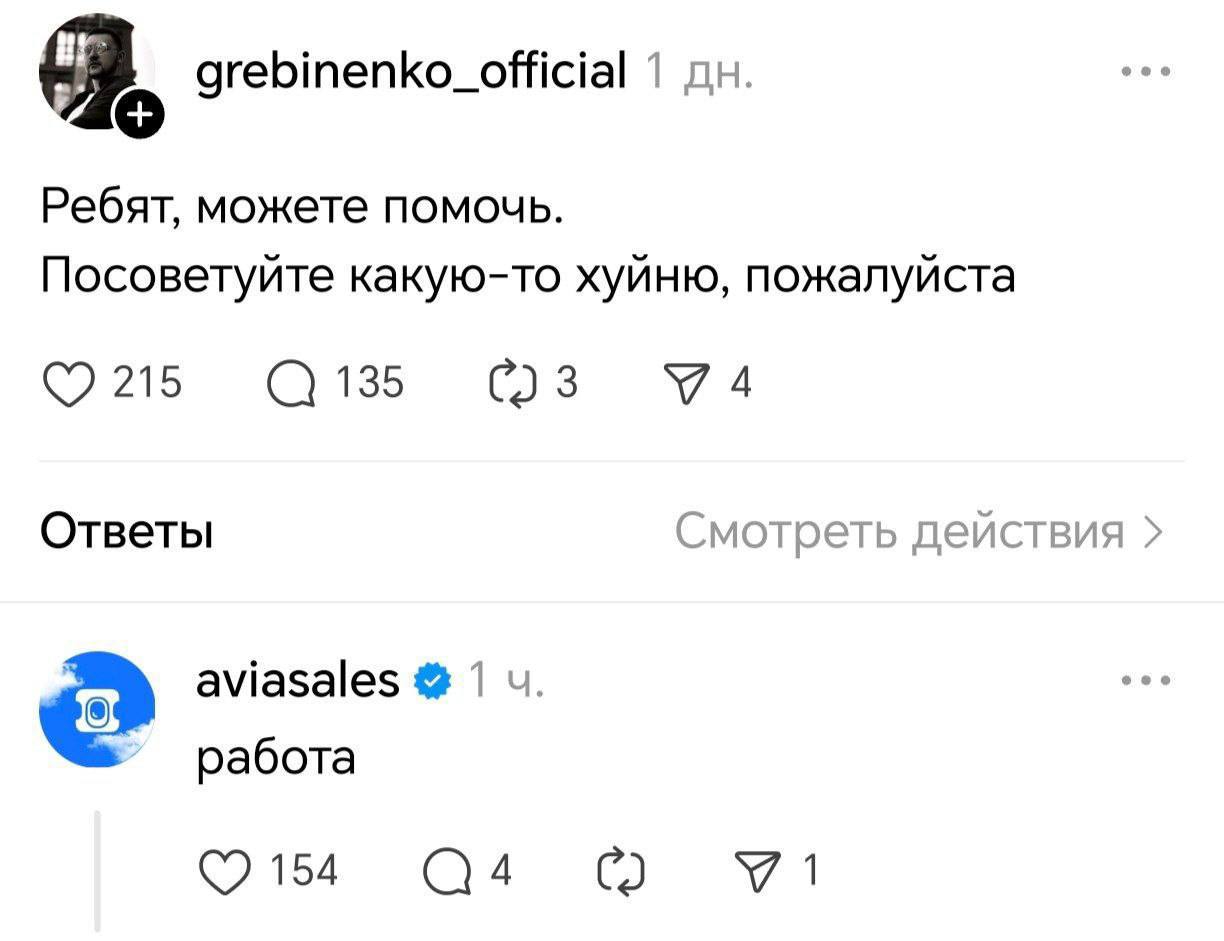1224x941 pixels.
Task: Open grebinenko_official profile username
Action: [x=412, y=72]
